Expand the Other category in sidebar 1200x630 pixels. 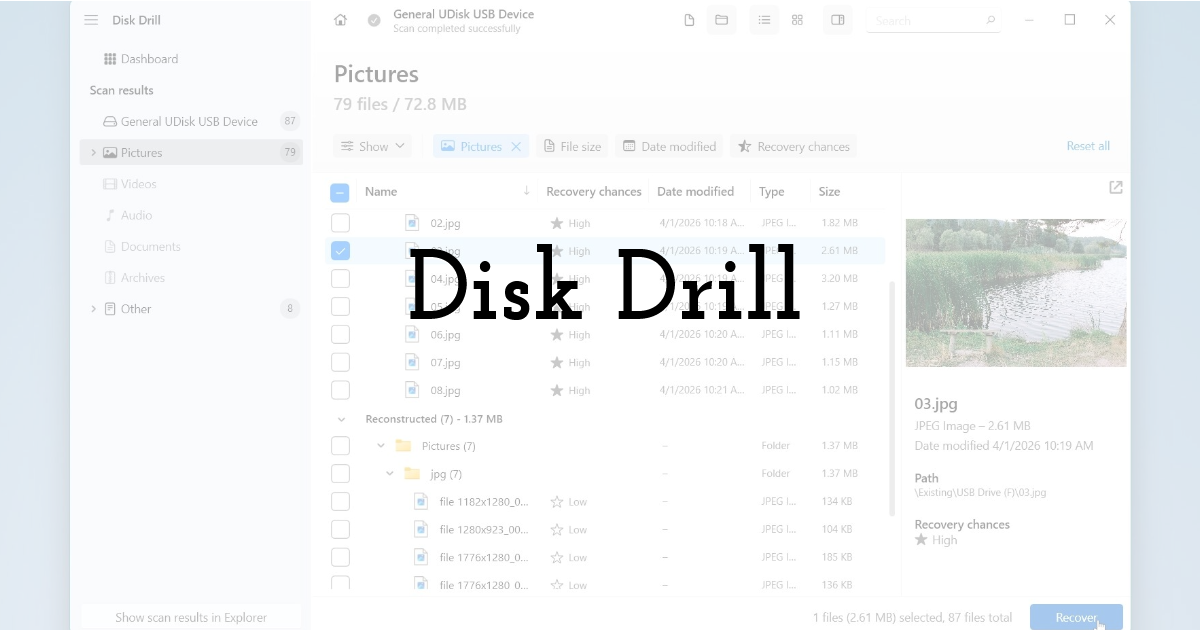[x=93, y=309]
